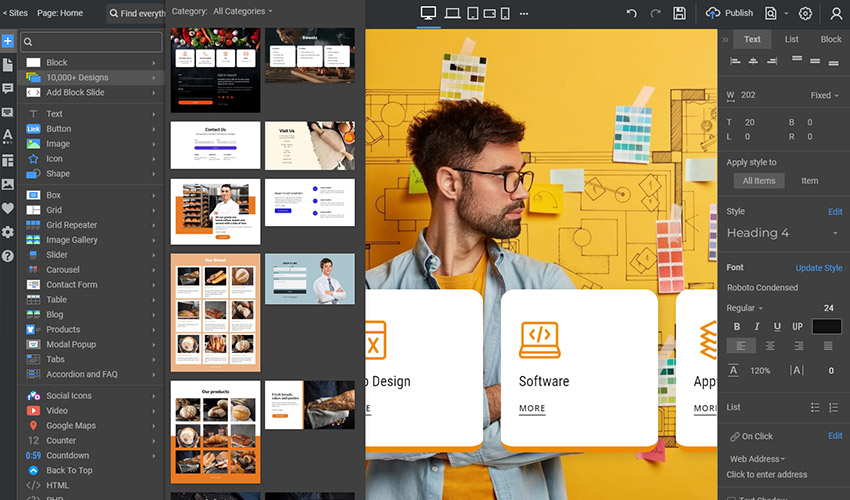
Task: Switch to laptop view icon
Action: (x=452, y=14)
